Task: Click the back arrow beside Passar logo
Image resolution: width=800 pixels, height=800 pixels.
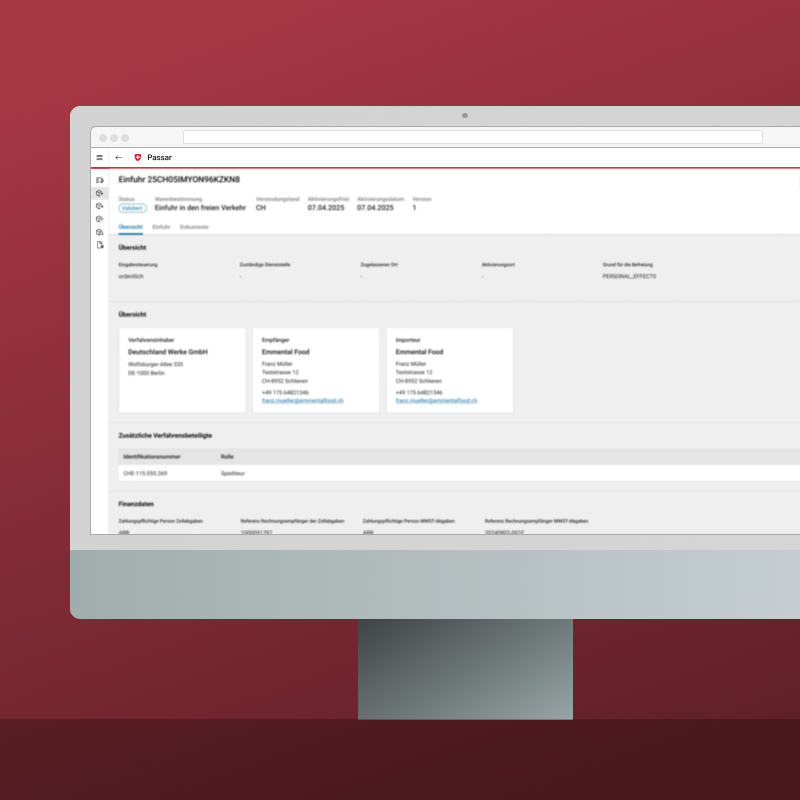Action: [x=119, y=157]
